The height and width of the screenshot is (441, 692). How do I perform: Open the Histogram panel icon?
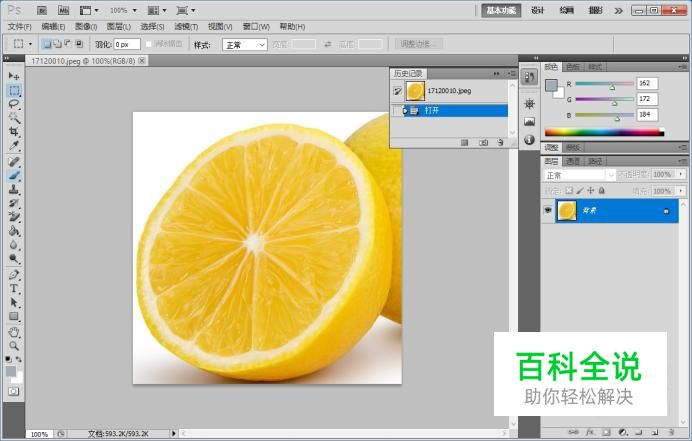pyautogui.click(x=529, y=121)
